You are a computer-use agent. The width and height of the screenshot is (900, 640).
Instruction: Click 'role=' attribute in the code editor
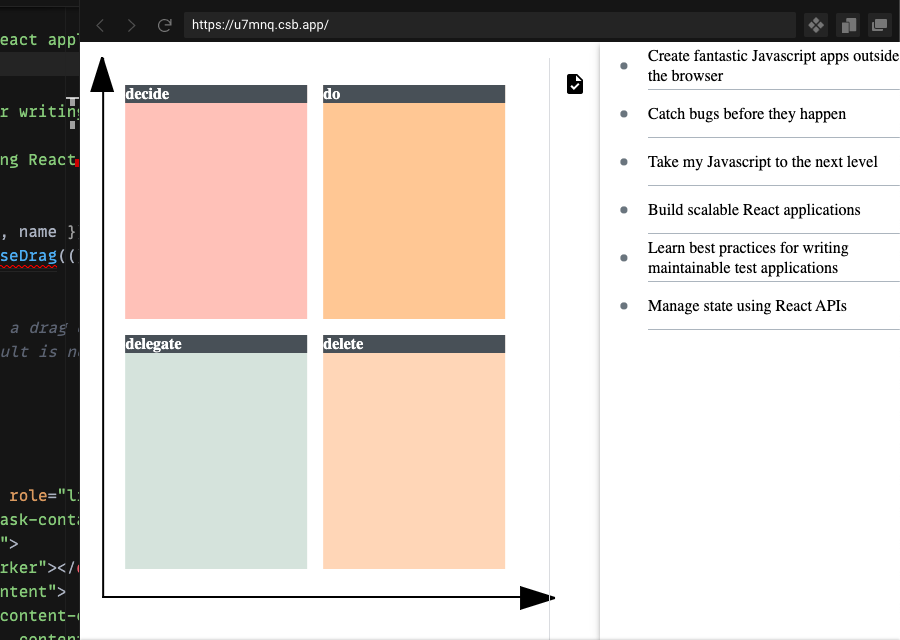pos(33,496)
